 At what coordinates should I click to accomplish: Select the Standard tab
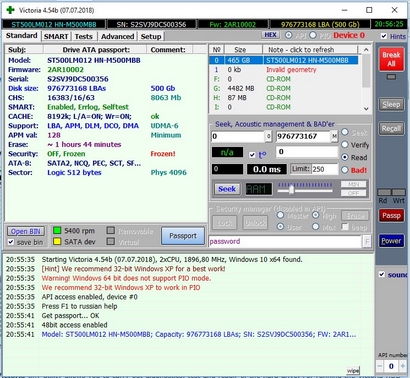pyautogui.click(x=22, y=36)
